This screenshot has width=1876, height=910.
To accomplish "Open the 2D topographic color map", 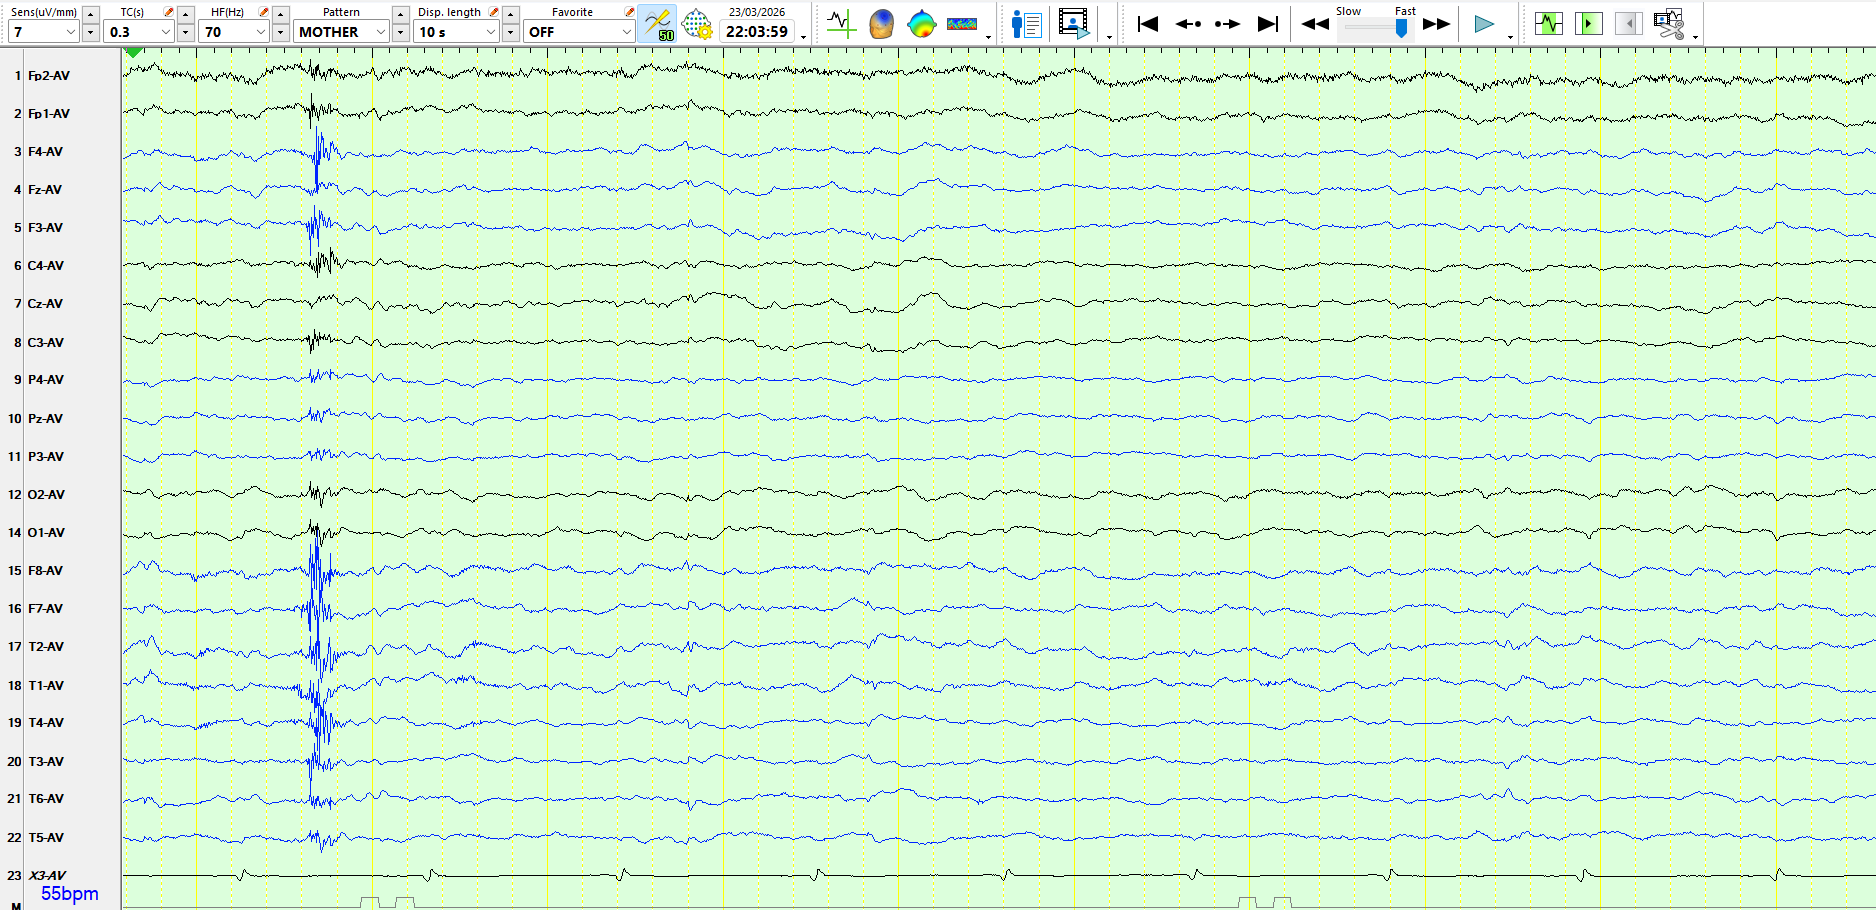I will [x=921, y=24].
